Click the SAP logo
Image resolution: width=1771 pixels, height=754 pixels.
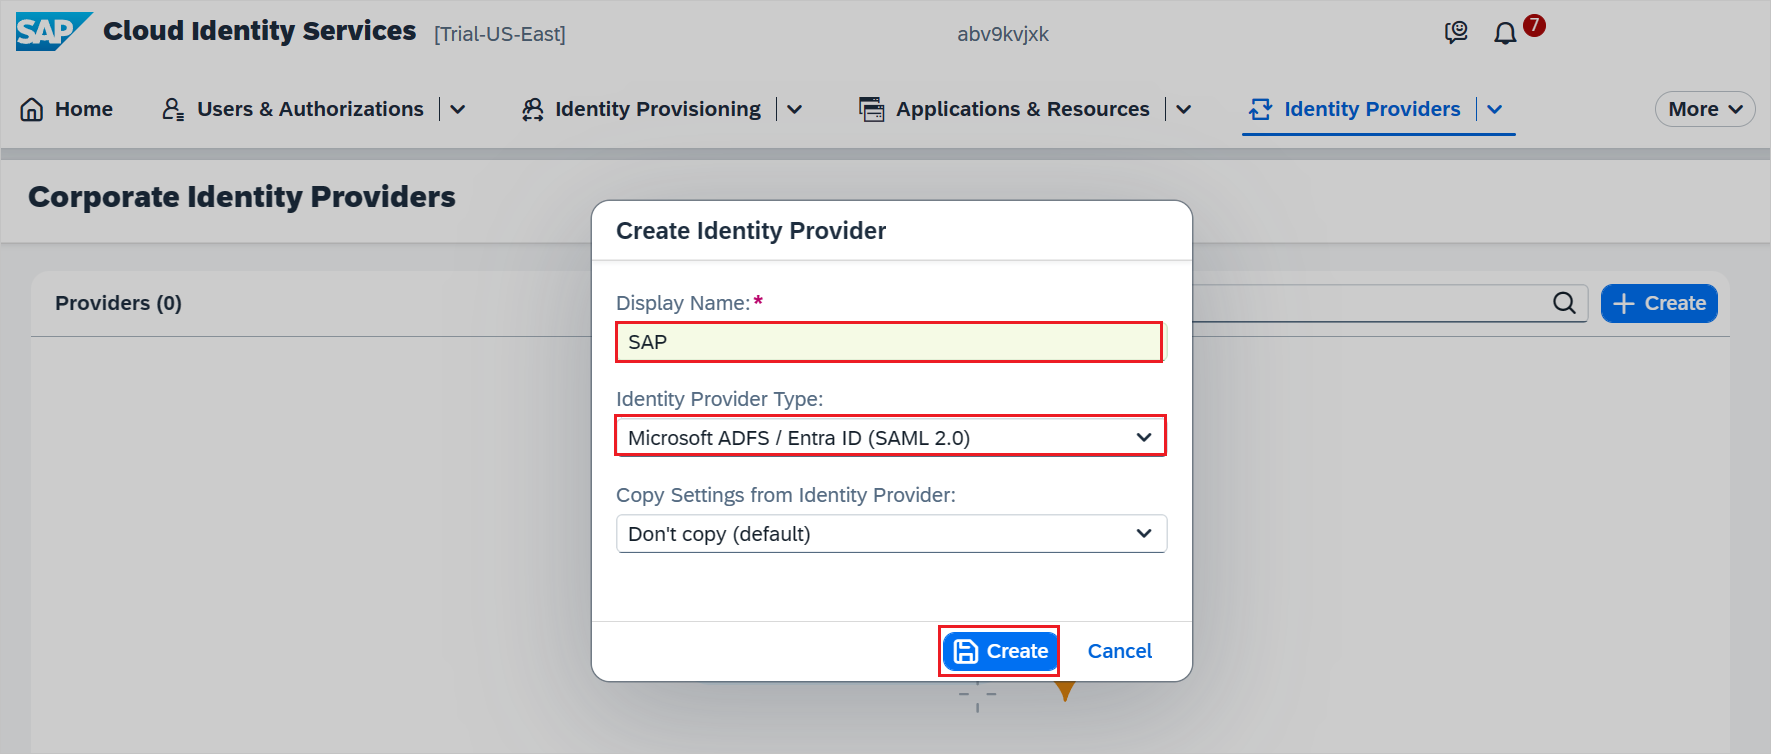(52, 31)
